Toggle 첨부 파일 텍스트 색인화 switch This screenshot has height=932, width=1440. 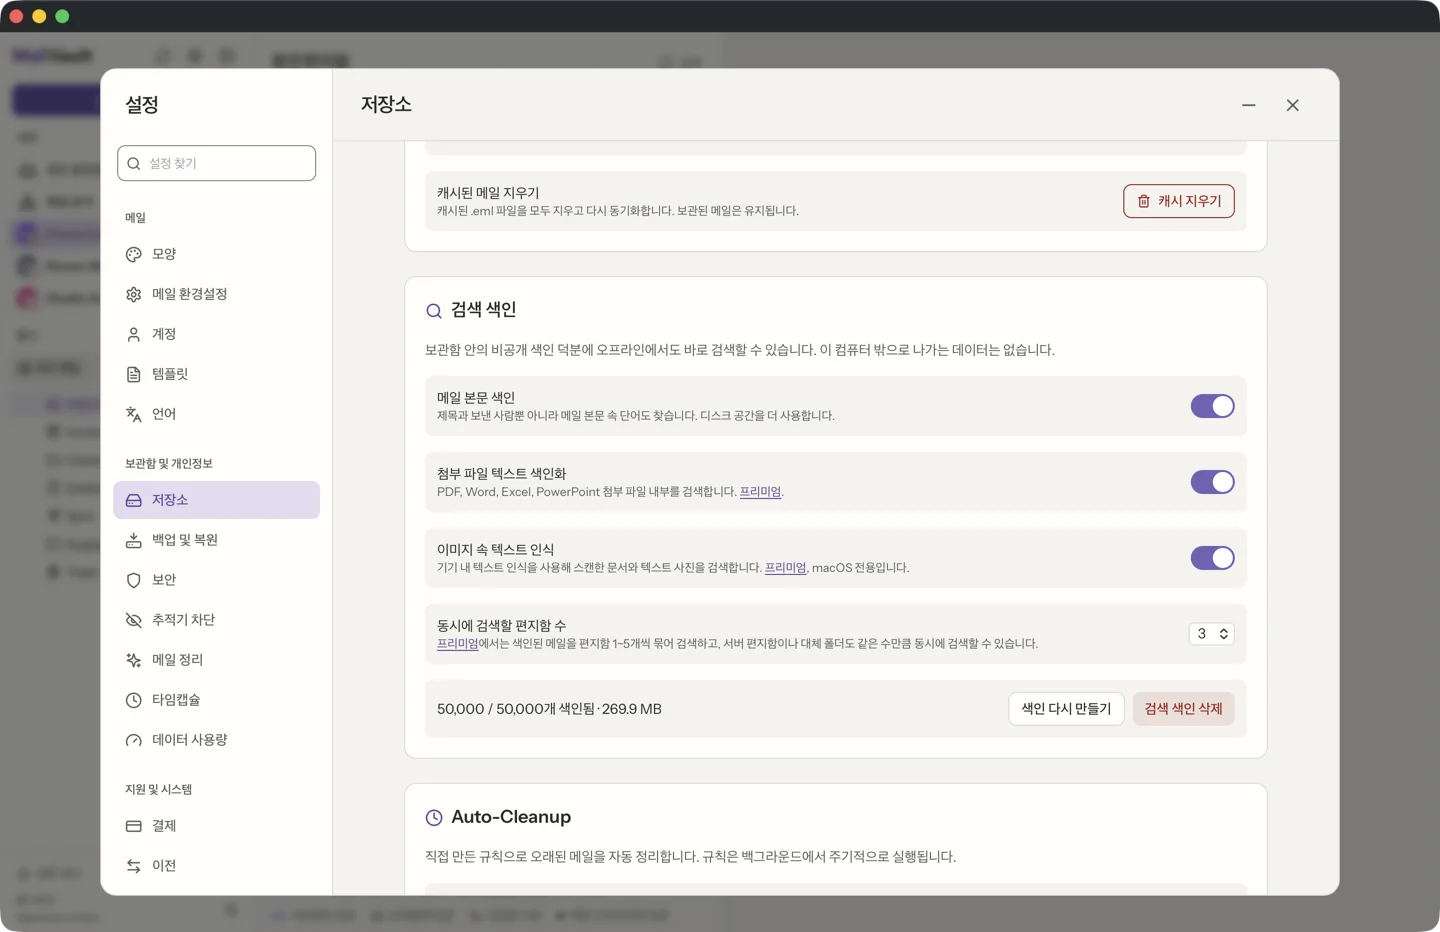[1212, 482]
